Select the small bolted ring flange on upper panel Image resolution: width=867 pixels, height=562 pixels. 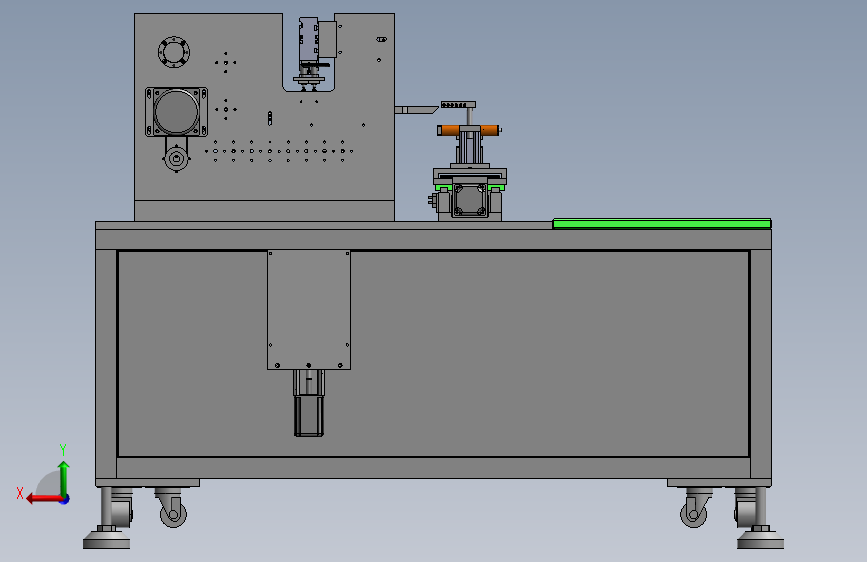pos(174,52)
